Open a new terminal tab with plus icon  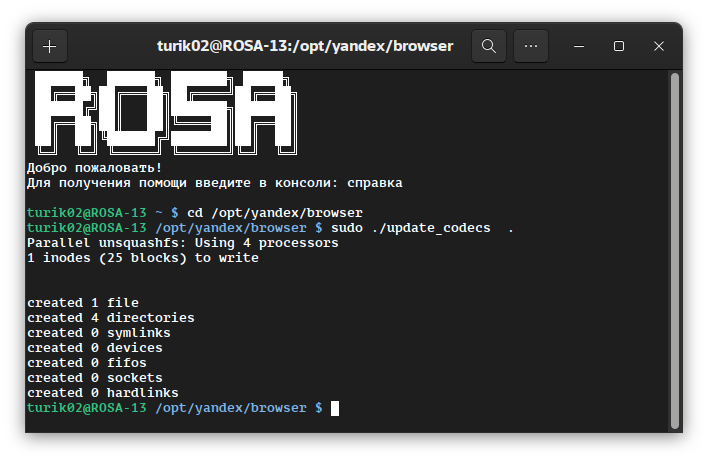tap(50, 46)
